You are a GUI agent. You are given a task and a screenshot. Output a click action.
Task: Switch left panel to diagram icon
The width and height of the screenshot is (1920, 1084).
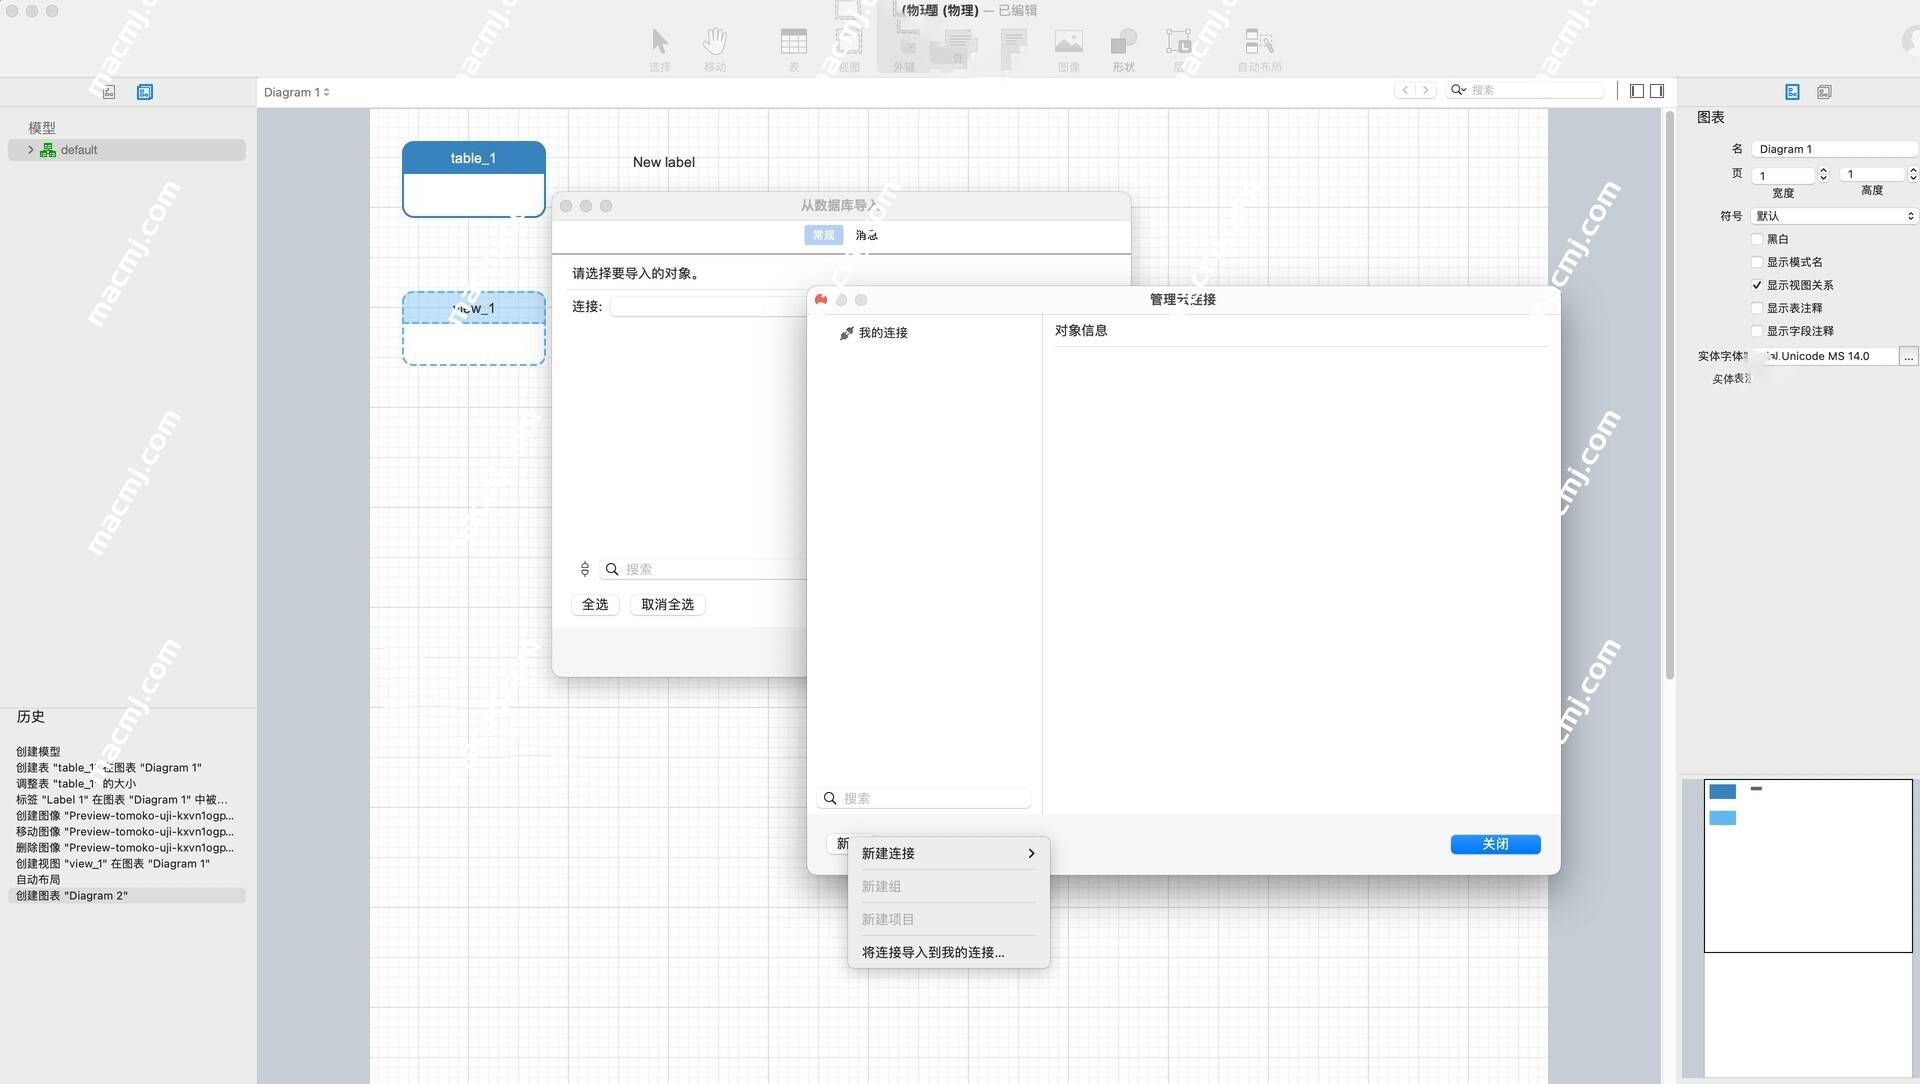coord(145,92)
